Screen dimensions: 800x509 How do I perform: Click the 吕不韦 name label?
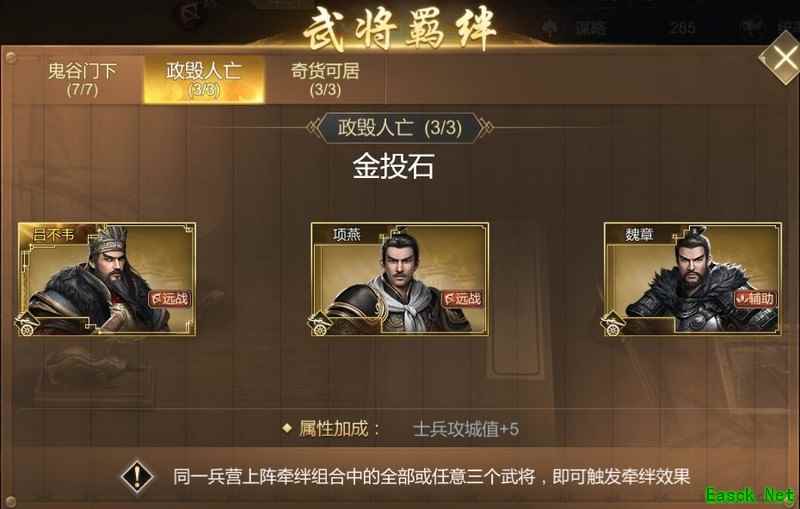click(x=53, y=235)
